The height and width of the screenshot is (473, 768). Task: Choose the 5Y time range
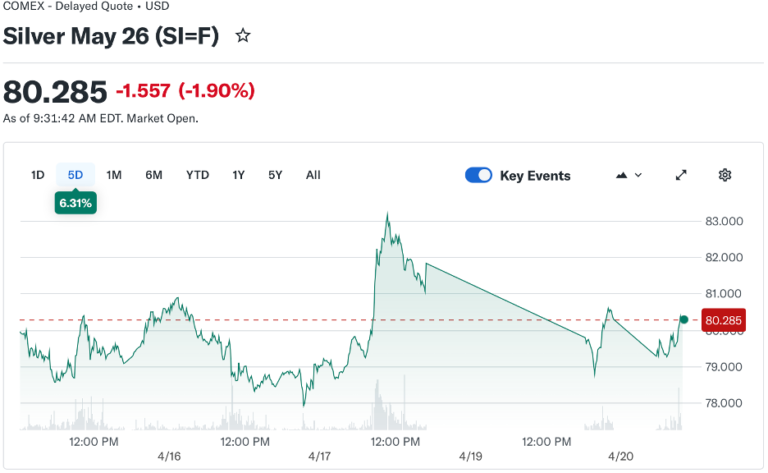pos(275,175)
